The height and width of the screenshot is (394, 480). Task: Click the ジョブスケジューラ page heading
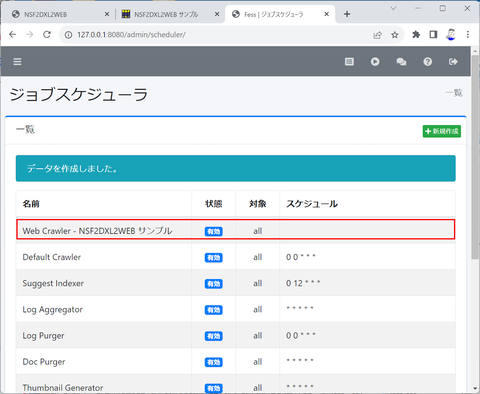pos(78,94)
